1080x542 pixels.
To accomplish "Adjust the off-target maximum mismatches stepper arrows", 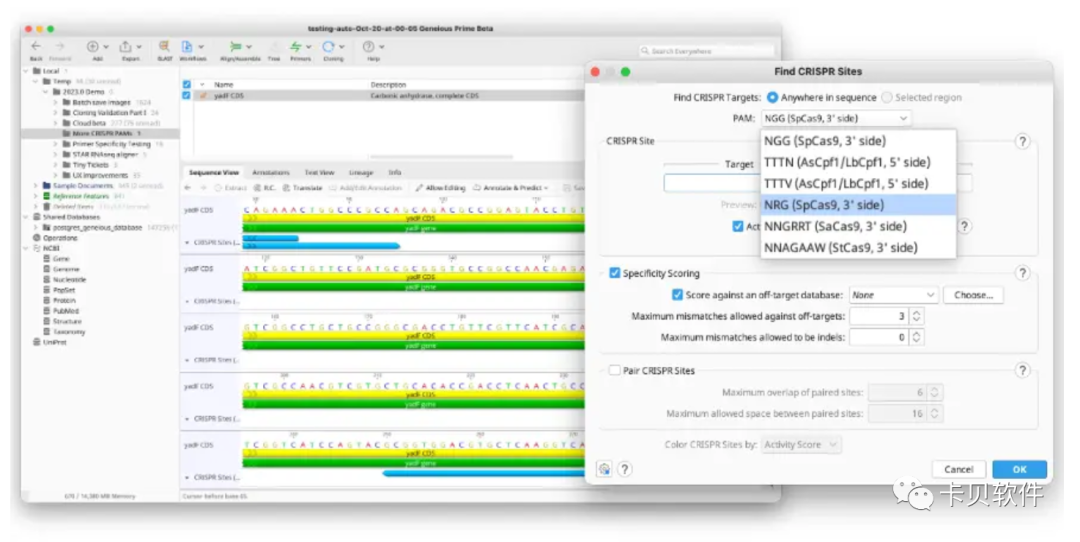I will coord(916,316).
